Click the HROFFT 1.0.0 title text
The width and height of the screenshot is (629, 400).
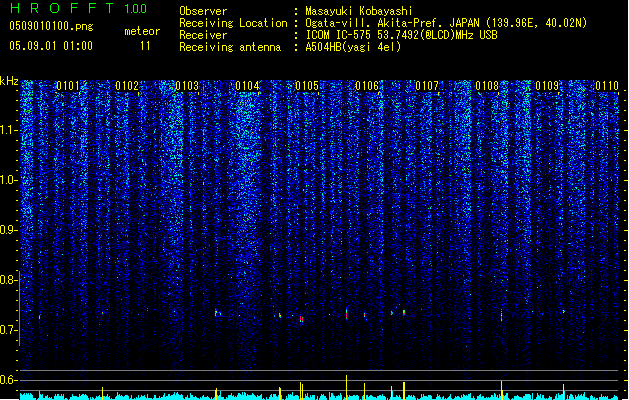coord(78,8)
